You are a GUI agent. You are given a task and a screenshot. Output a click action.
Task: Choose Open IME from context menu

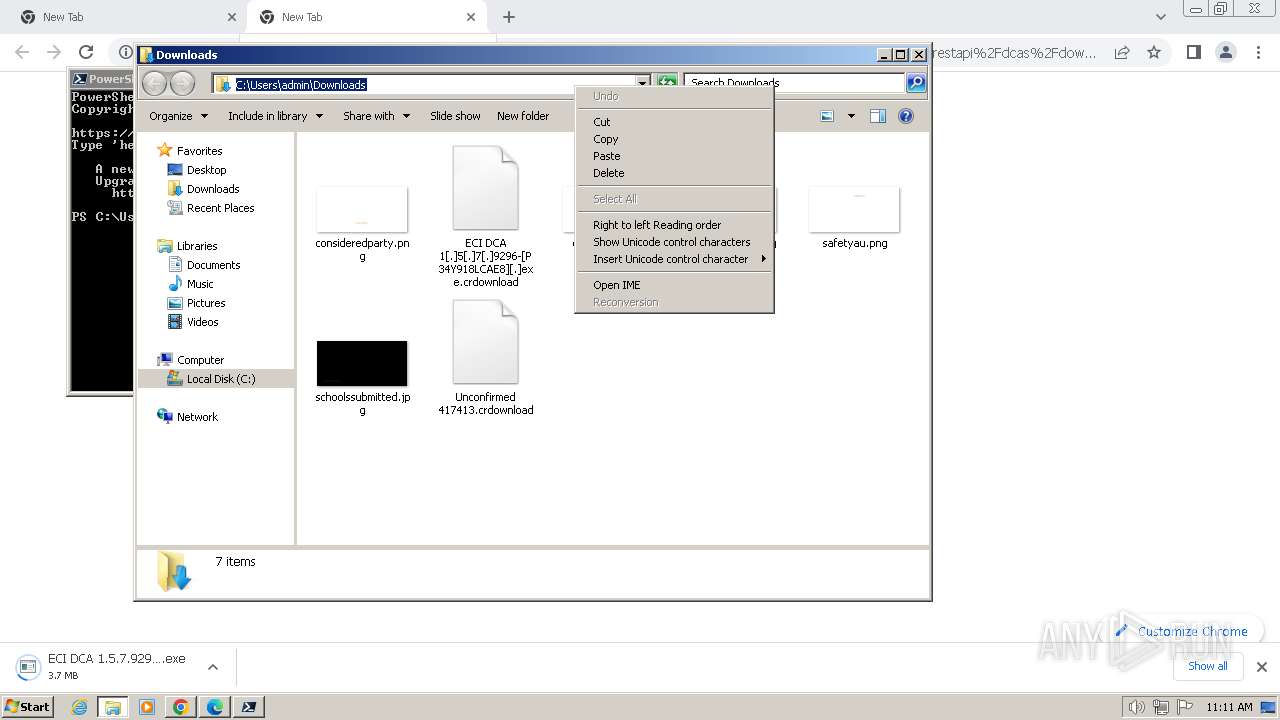click(674, 285)
